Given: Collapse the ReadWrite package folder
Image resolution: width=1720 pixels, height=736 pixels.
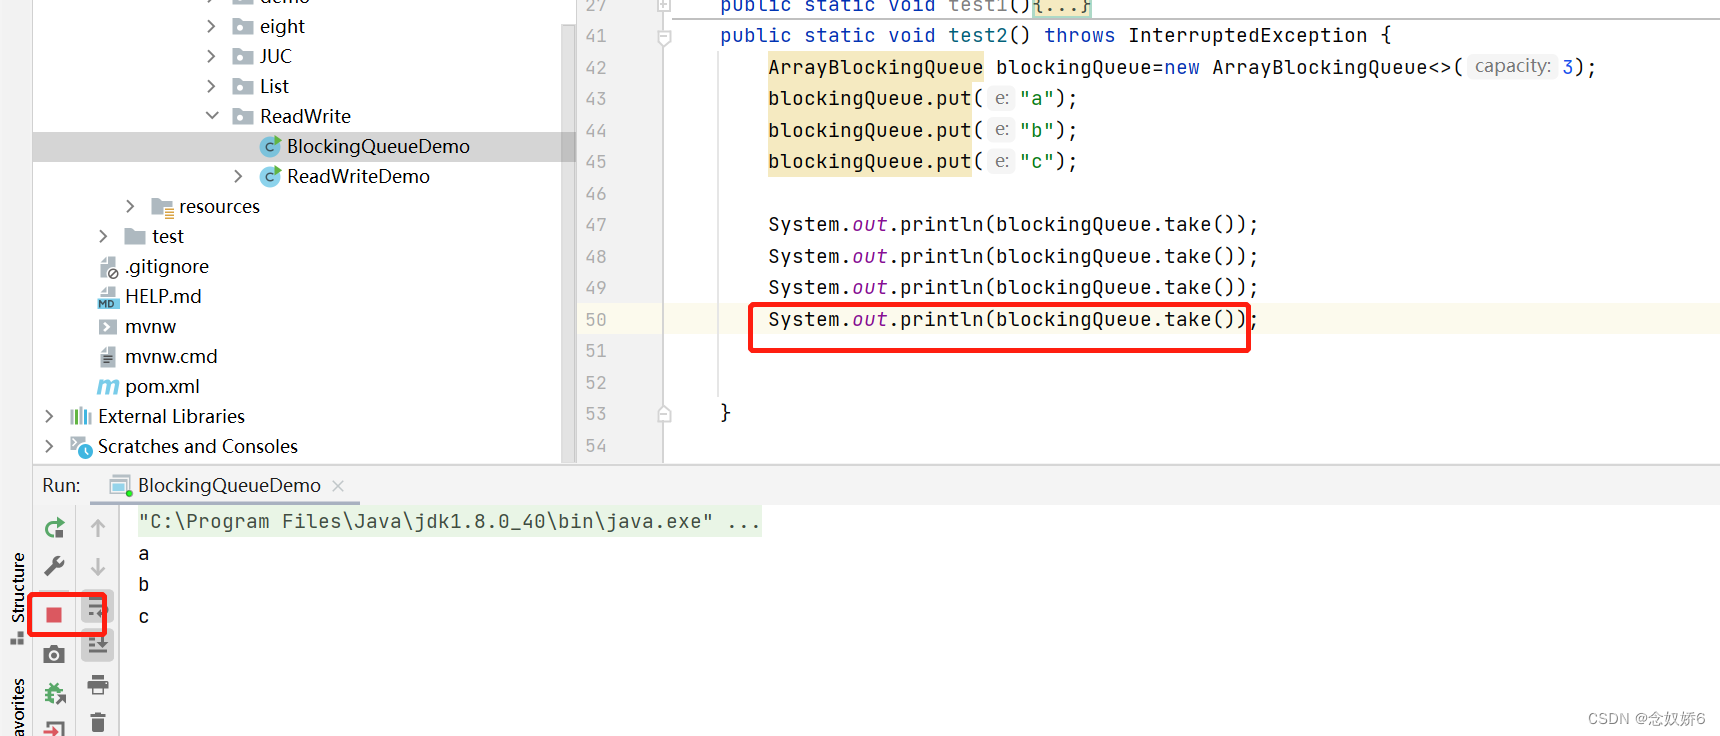Looking at the screenshot, I should coord(212,116).
